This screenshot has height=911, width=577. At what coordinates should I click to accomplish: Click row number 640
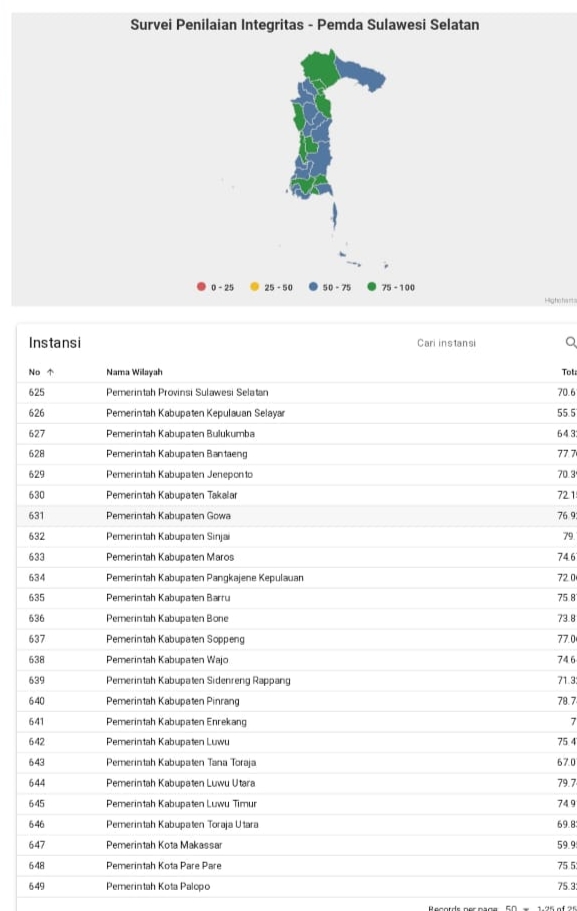tap(37, 701)
